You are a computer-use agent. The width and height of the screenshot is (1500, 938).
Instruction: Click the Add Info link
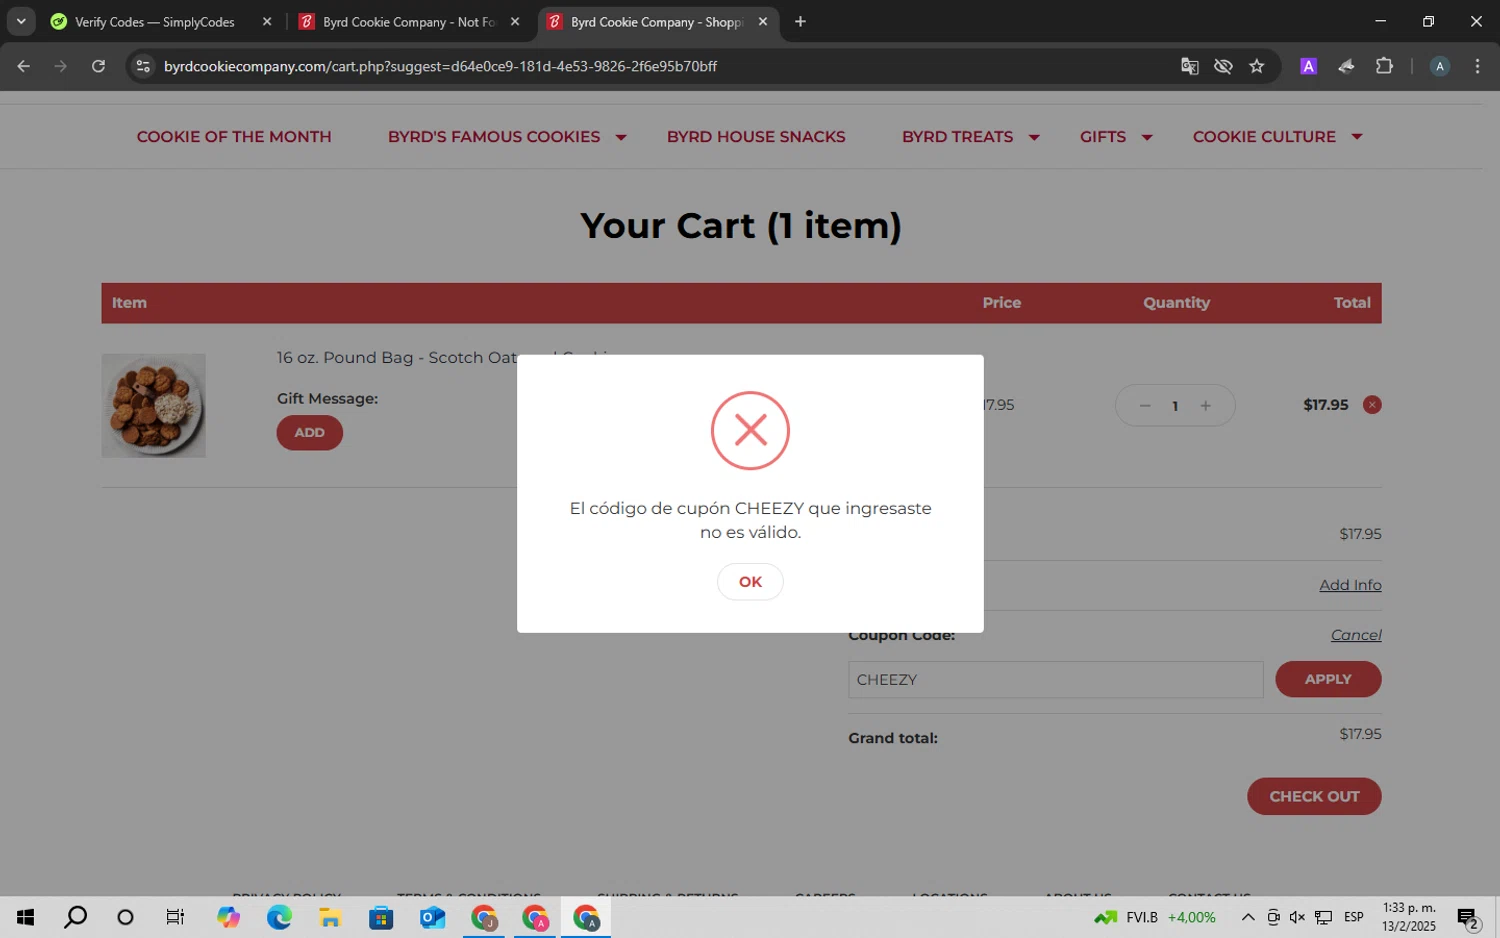coord(1350,585)
